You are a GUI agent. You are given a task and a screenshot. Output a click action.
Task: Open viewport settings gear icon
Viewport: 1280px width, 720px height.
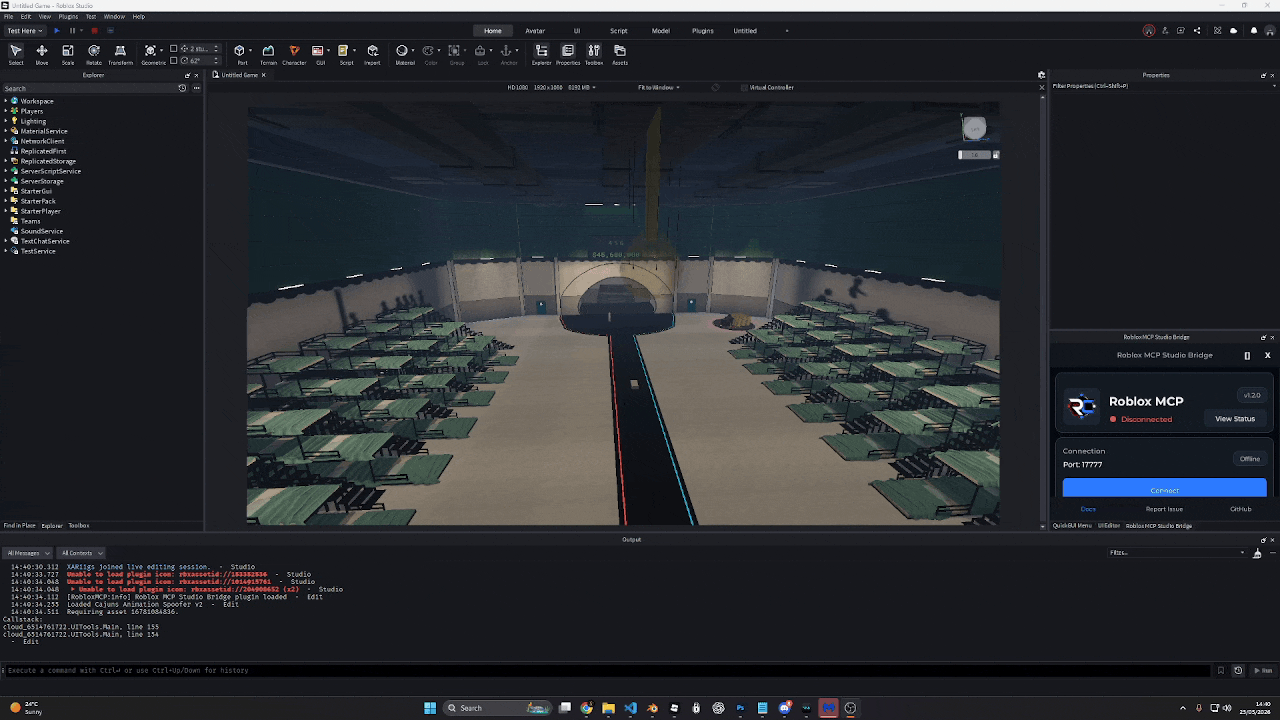click(1041, 75)
